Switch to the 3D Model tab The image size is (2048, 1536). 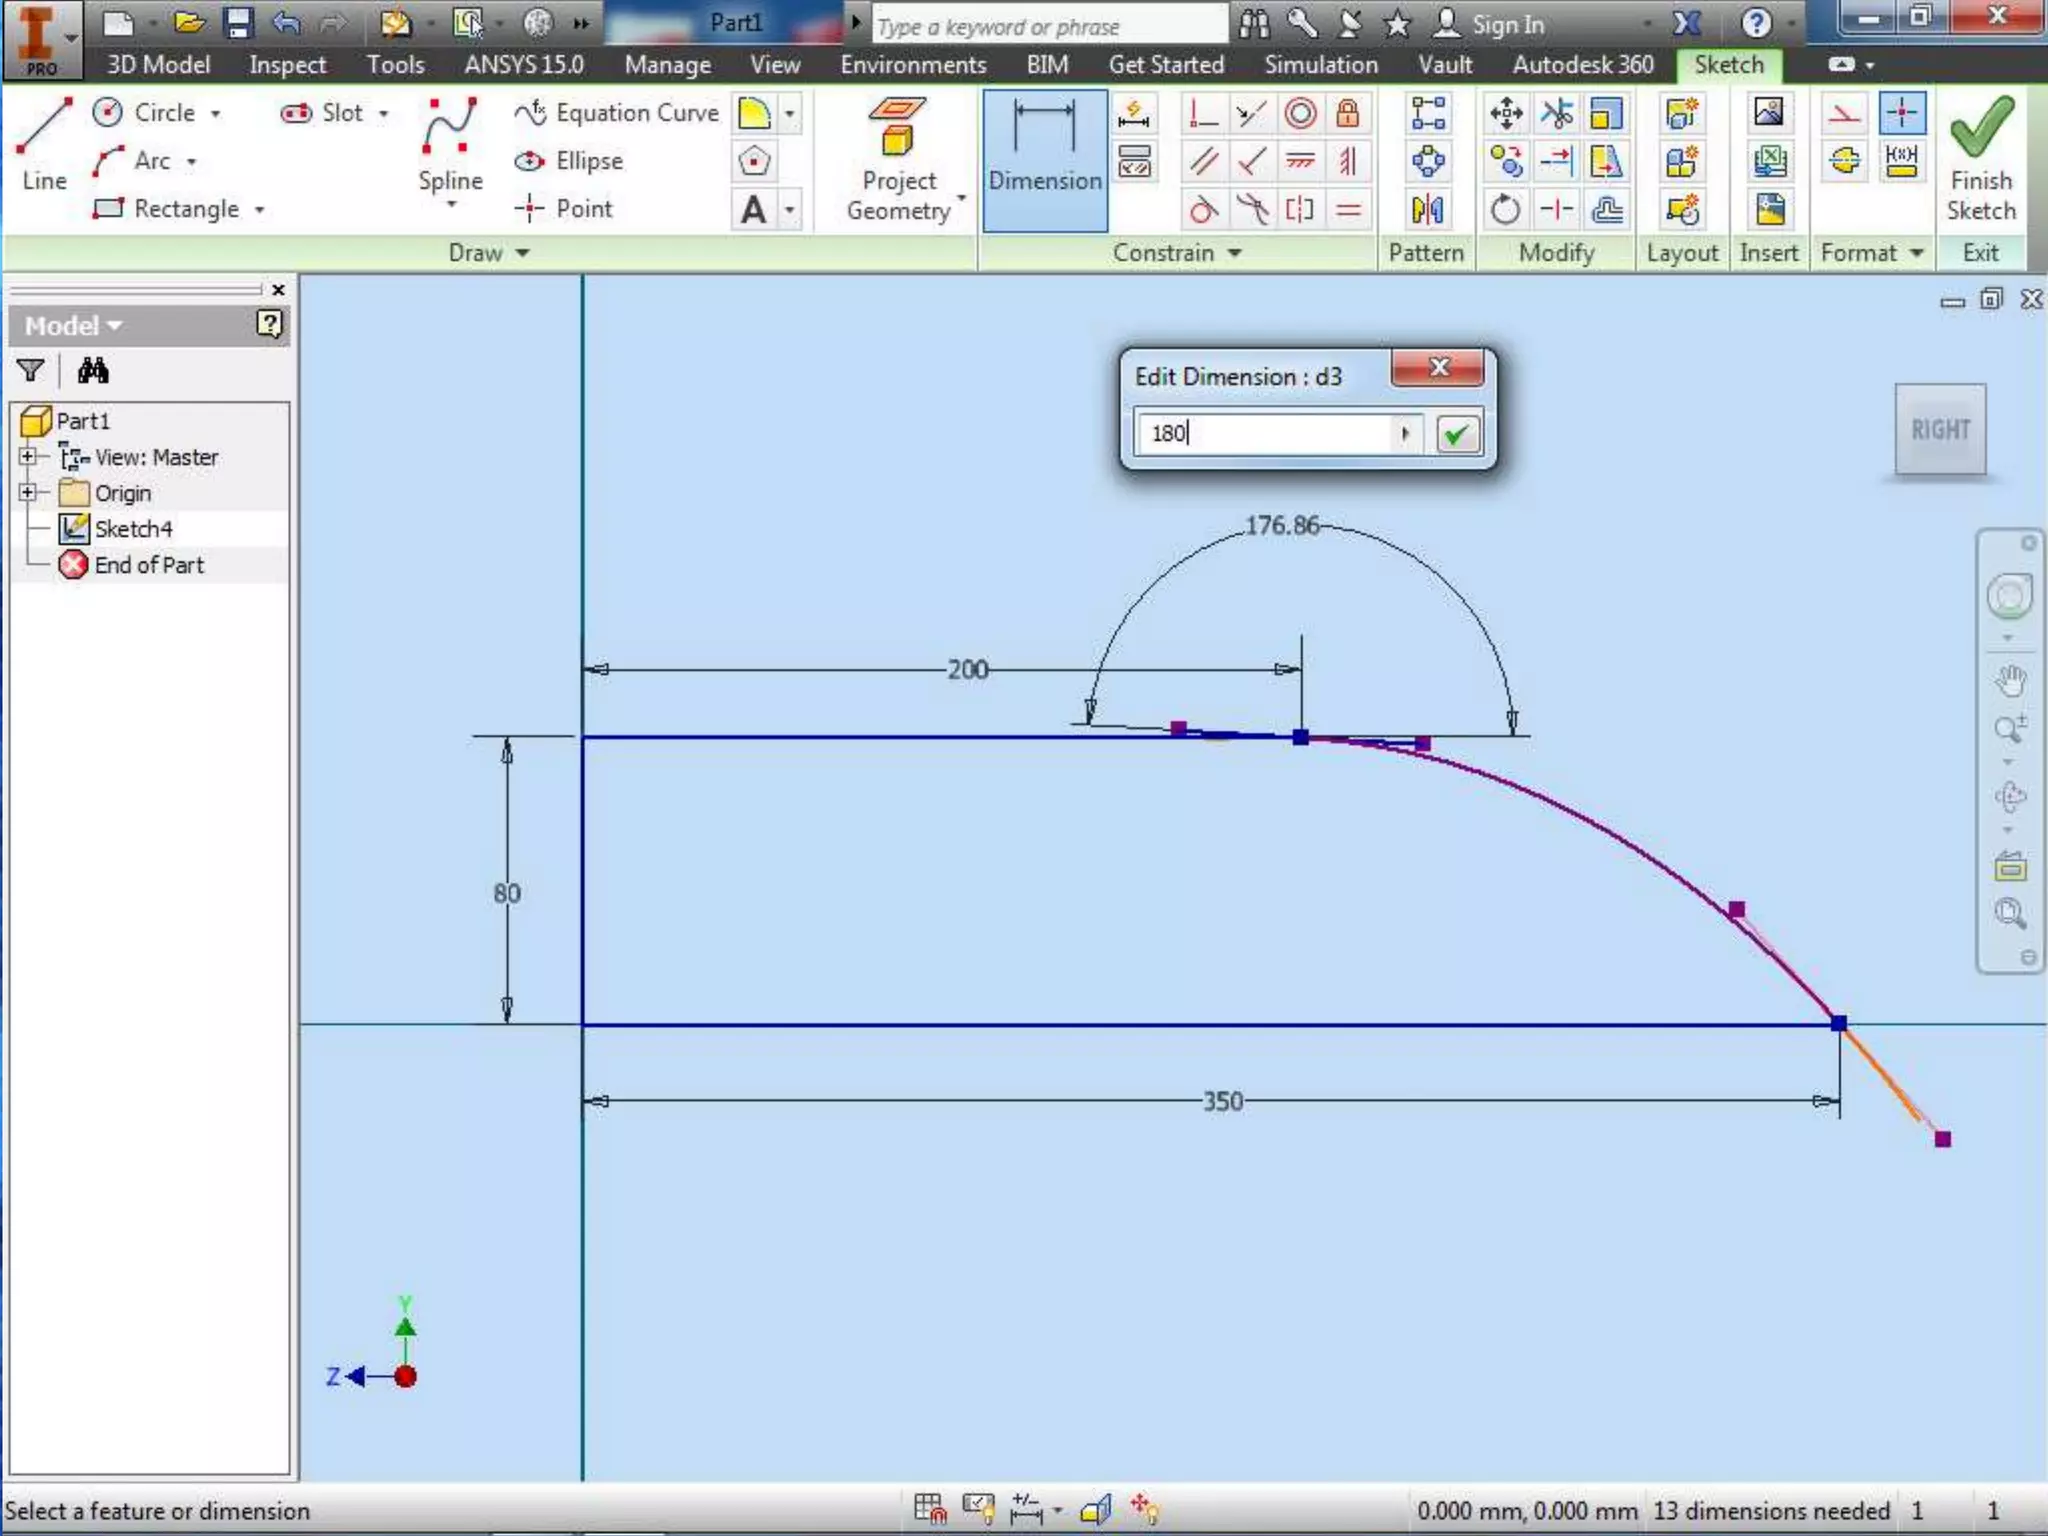tap(158, 65)
